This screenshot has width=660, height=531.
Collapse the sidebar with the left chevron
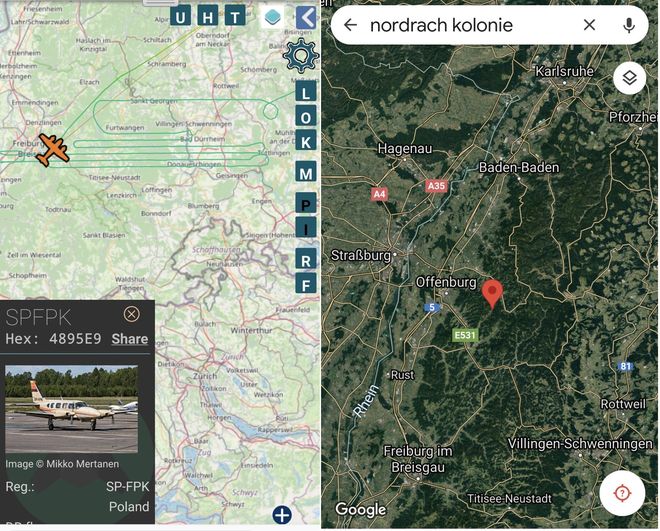pyautogui.click(x=306, y=18)
